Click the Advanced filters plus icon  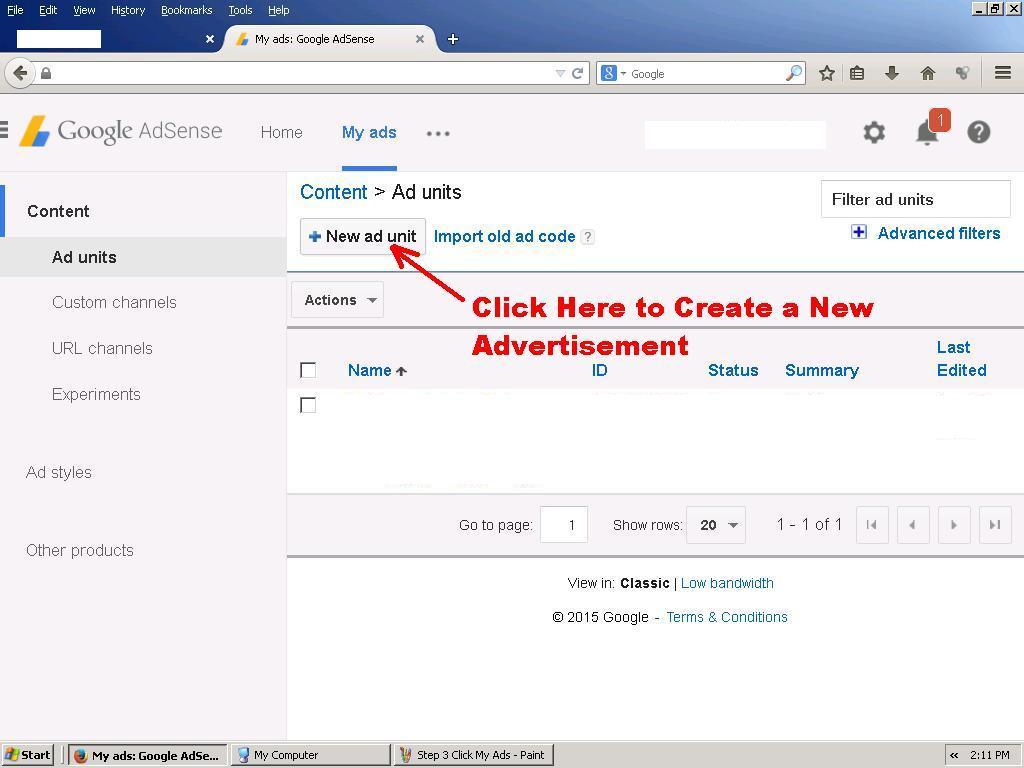(x=859, y=232)
